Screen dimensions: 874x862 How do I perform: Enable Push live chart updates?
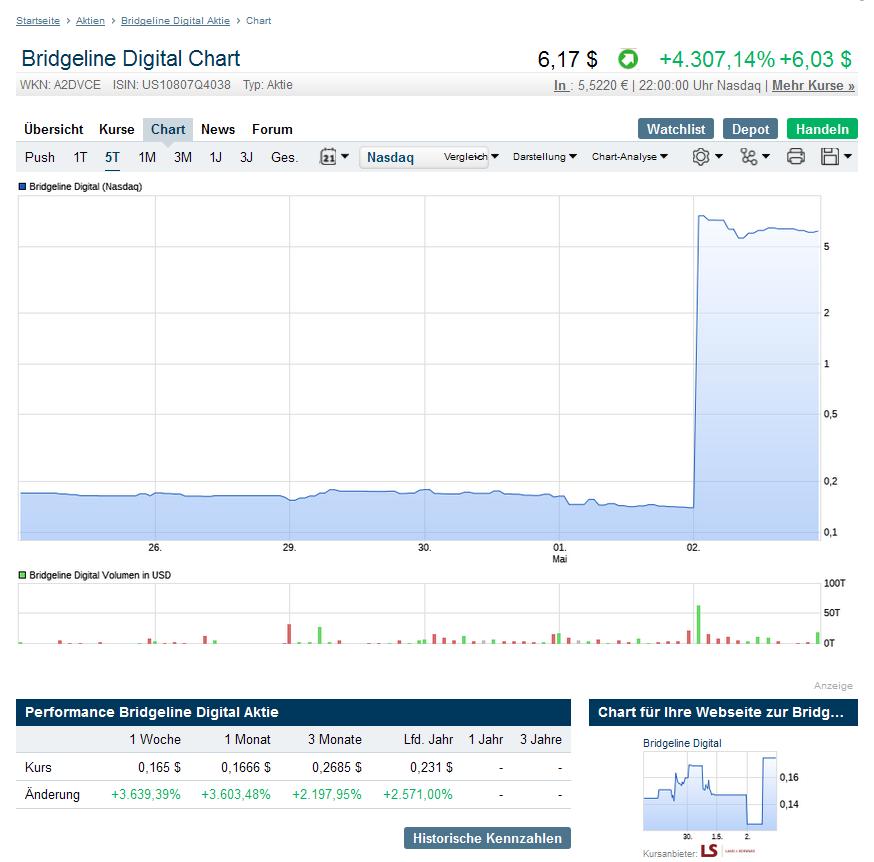click(x=40, y=157)
